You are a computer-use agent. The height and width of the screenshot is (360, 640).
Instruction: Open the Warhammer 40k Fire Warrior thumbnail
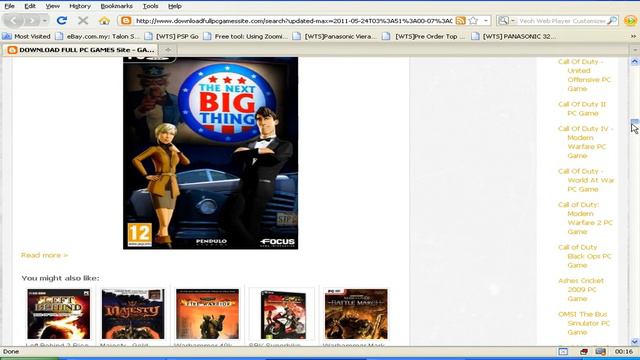pos(207,314)
